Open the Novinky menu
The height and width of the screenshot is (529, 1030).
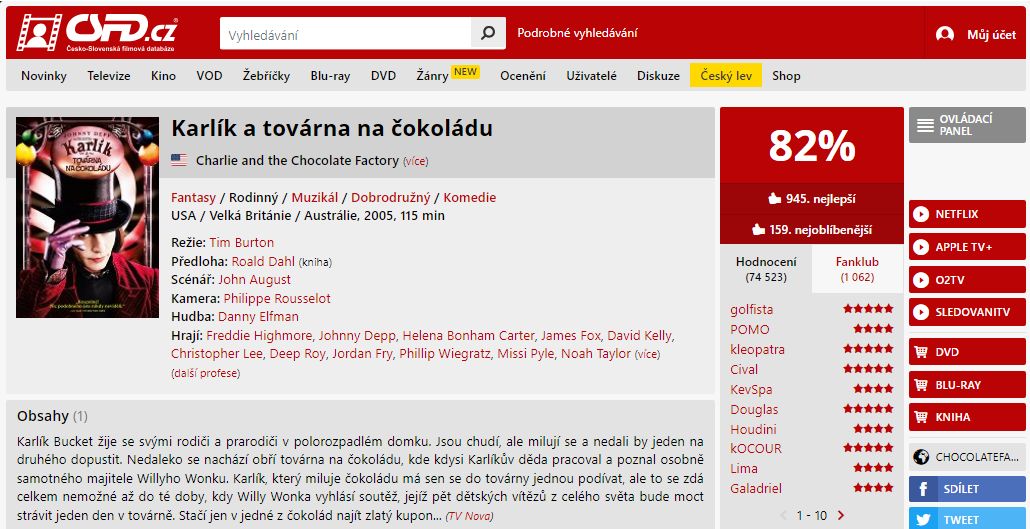(44, 76)
